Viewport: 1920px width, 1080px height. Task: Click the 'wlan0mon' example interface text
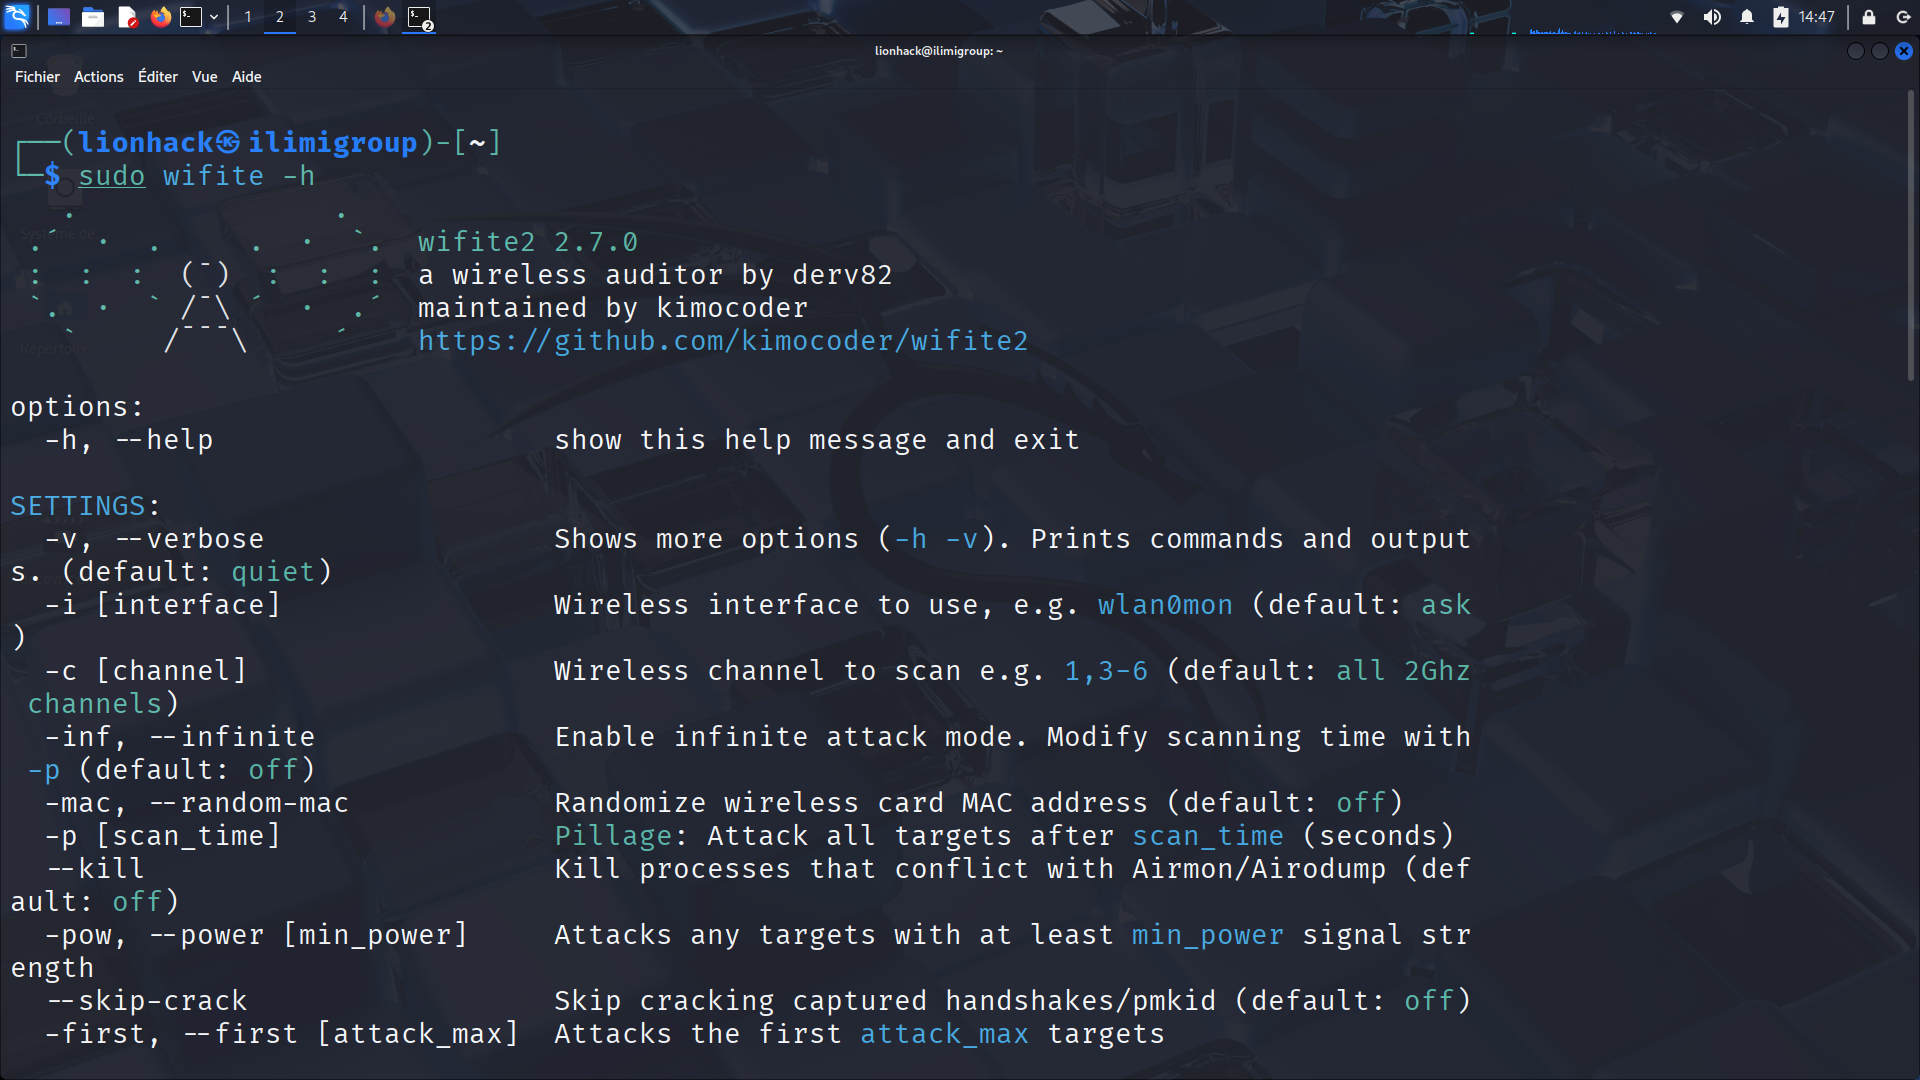point(1165,605)
